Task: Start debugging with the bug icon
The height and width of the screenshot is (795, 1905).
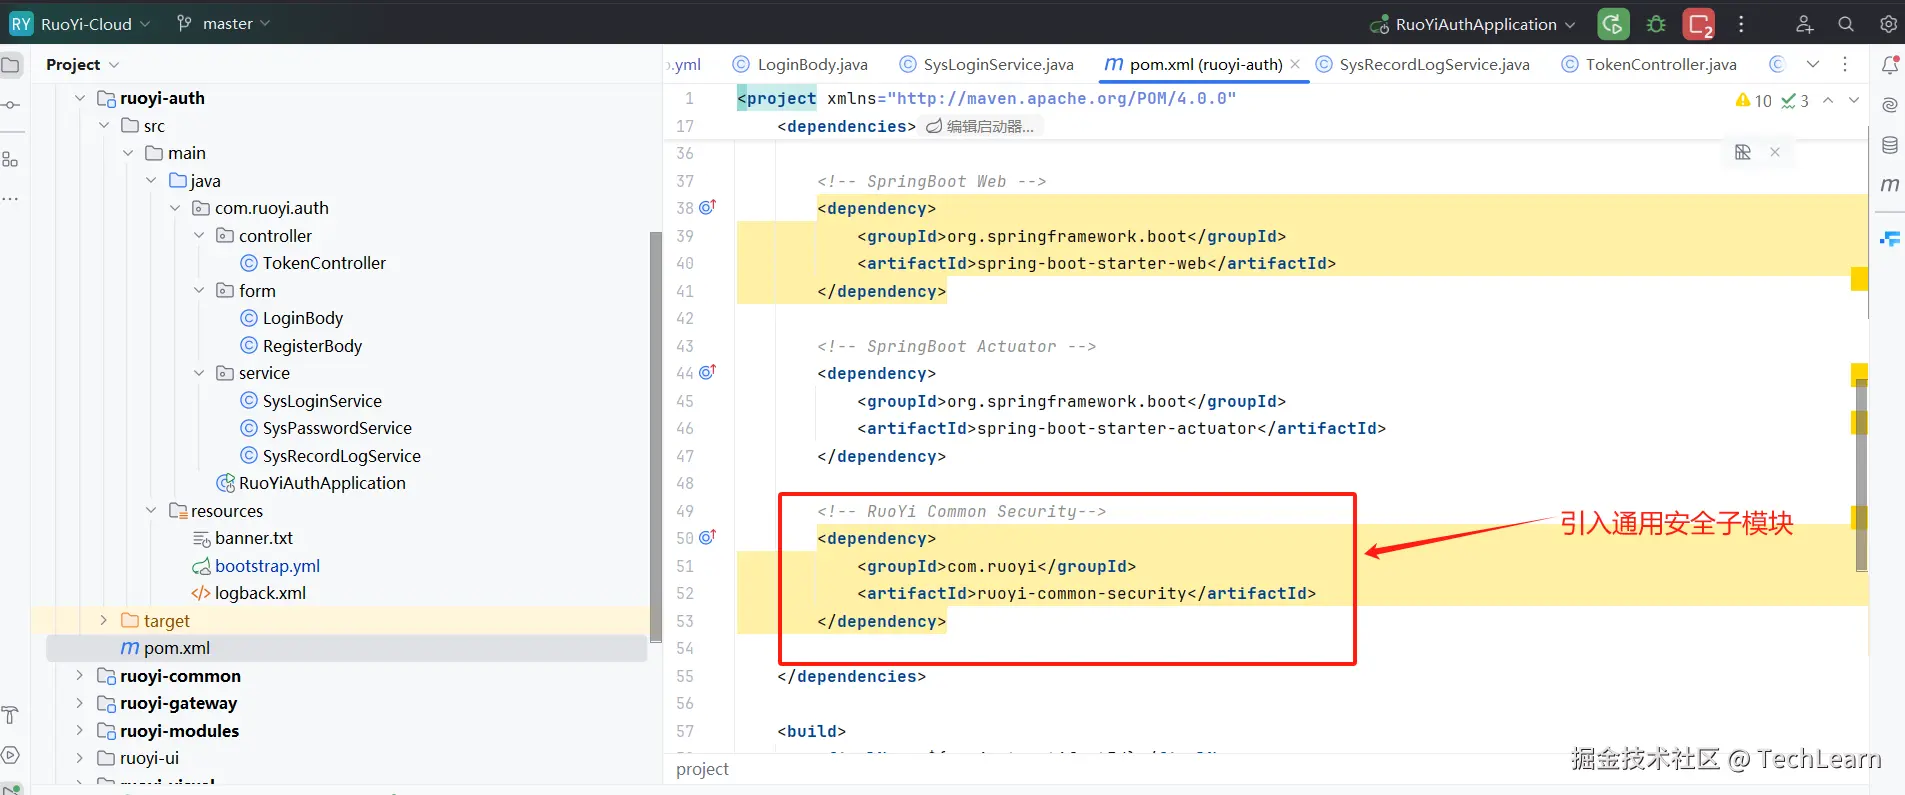Action: point(1656,24)
